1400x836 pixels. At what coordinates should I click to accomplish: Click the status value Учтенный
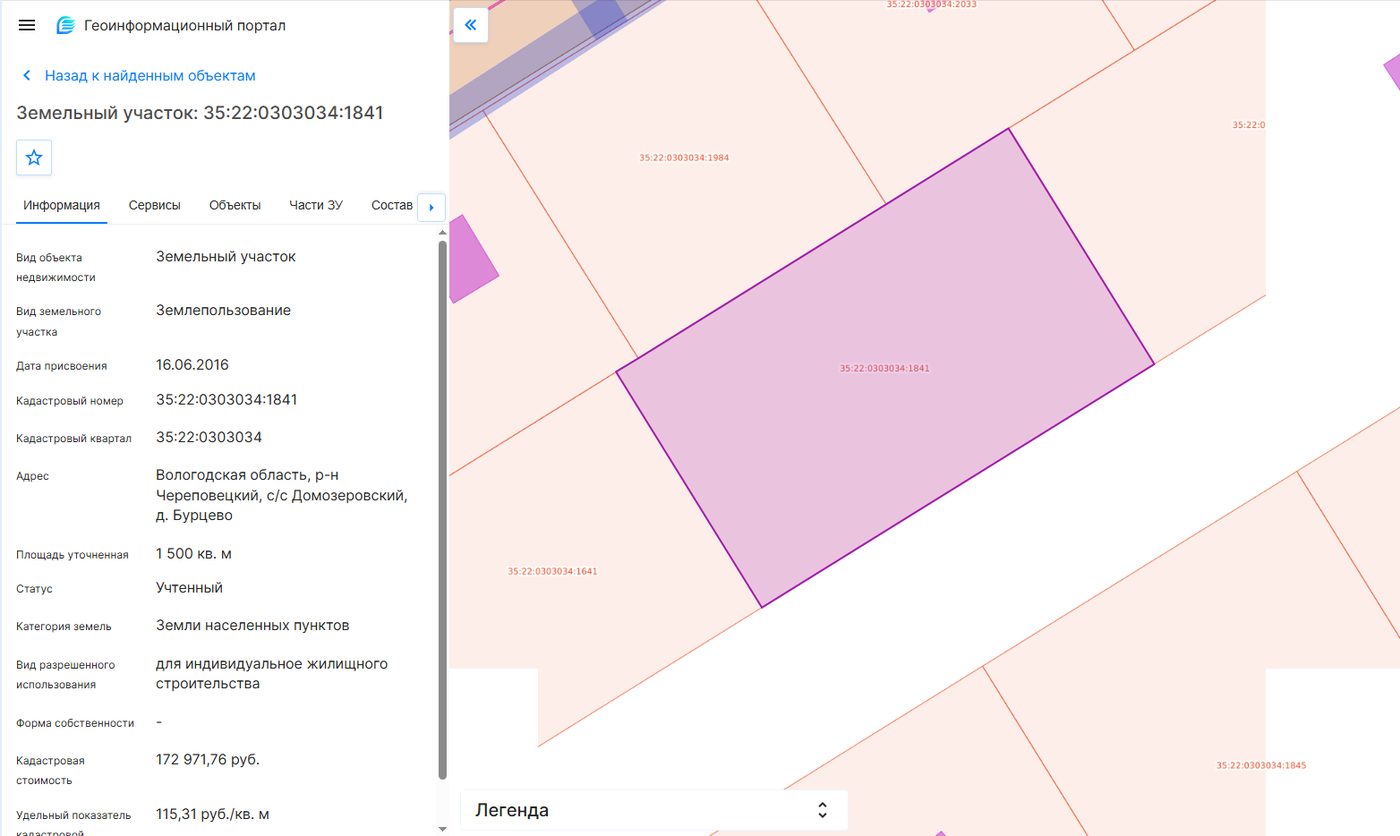tap(189, 588)
